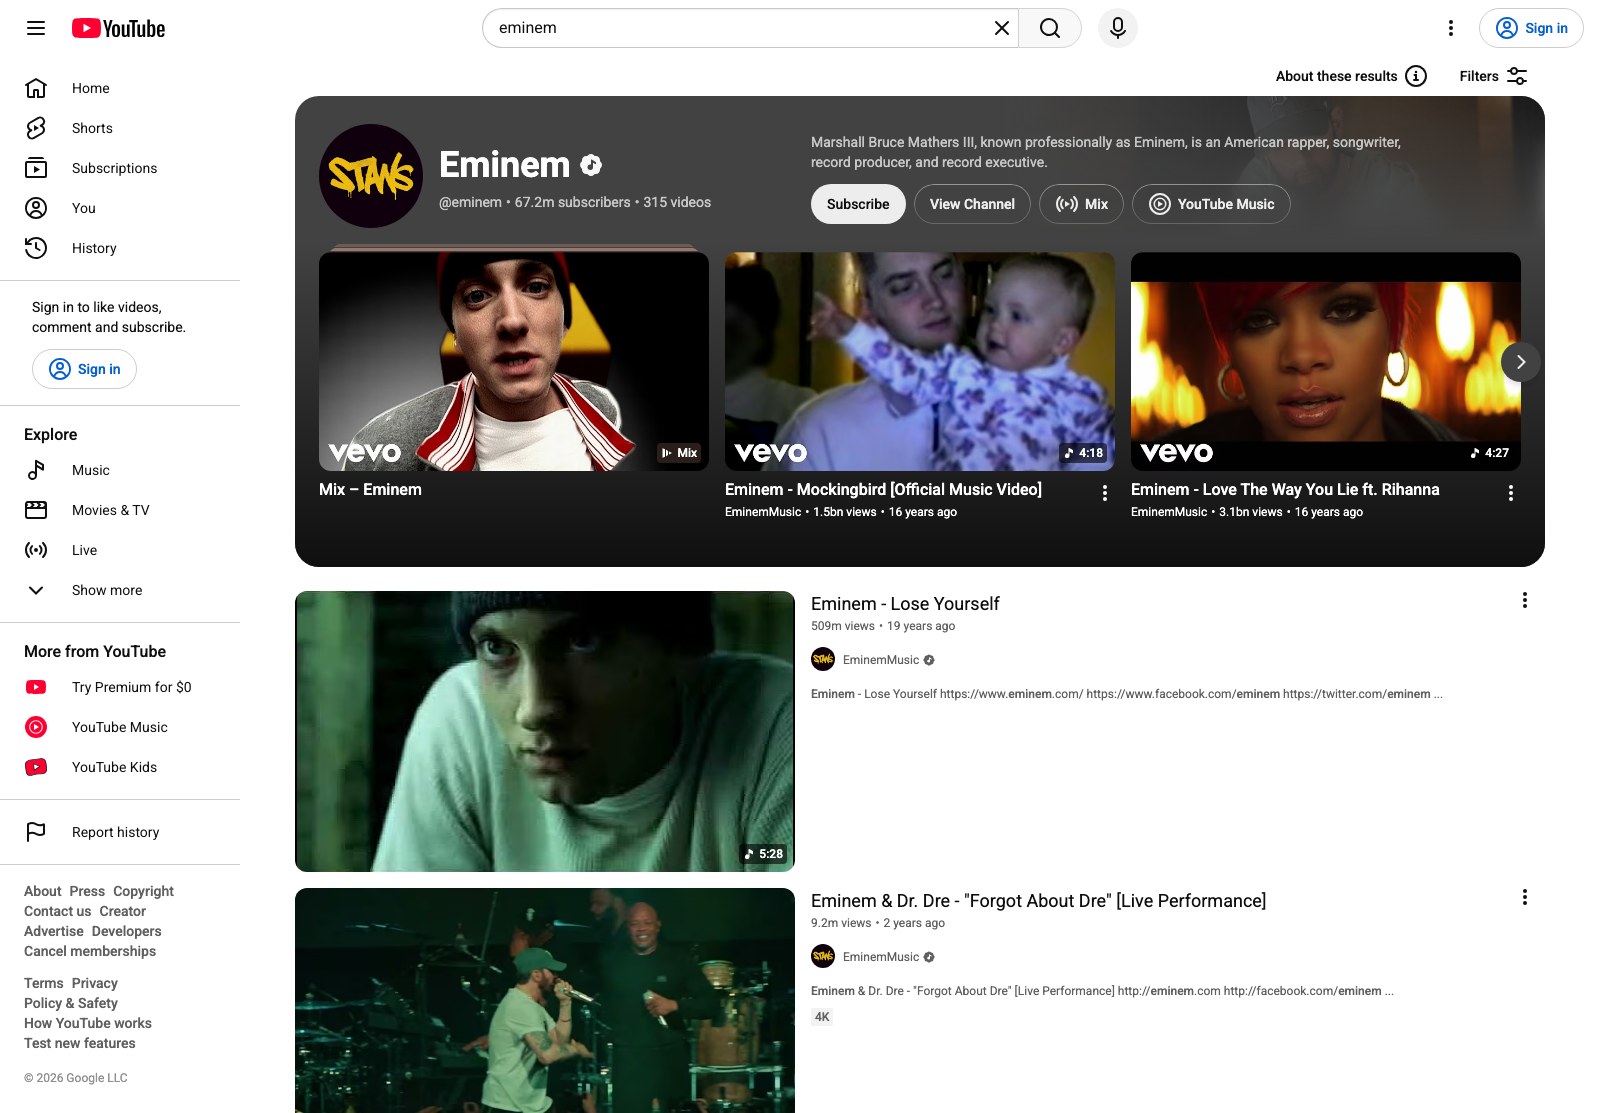Click in the search input field
This screenshot has width=1600, height=1113.
(740, 28)
